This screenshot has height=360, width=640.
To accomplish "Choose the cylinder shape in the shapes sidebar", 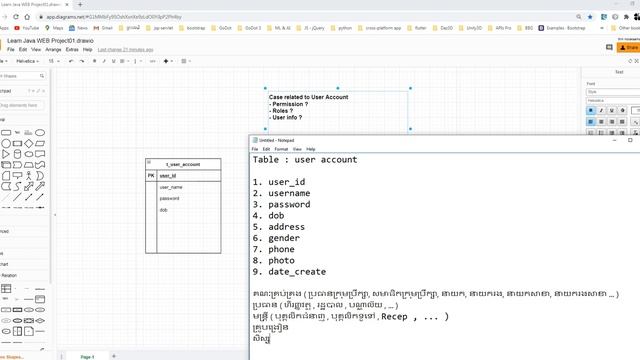I will (x=17, y=154).
